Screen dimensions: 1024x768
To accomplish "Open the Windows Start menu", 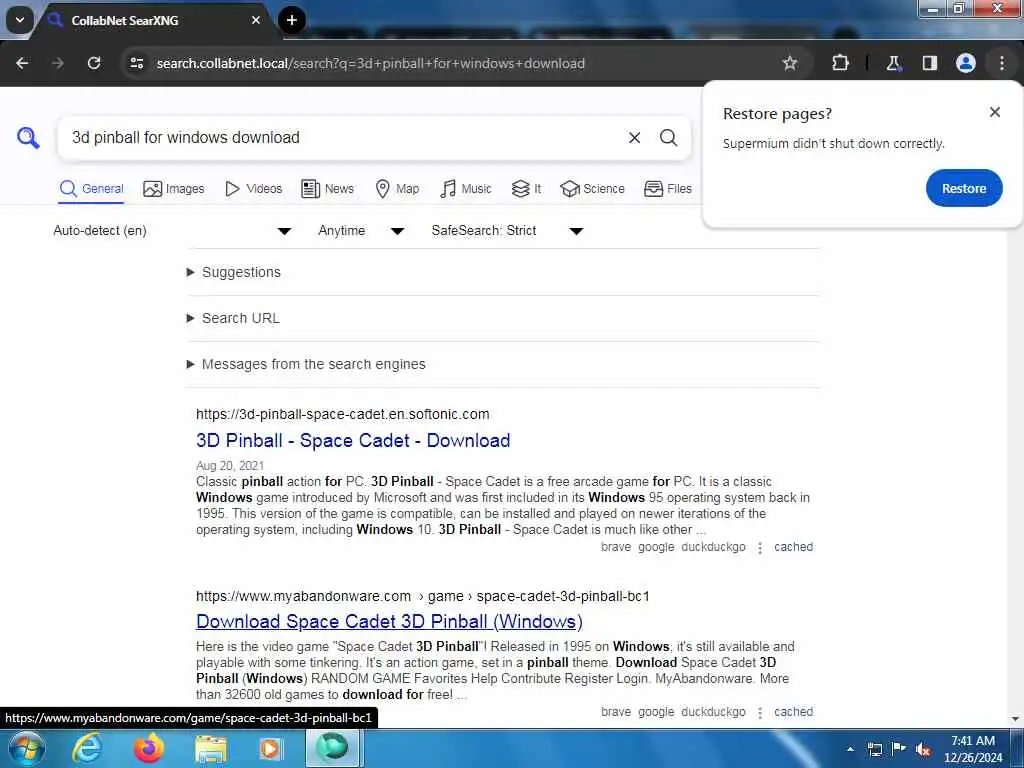I will pos(27,748).
